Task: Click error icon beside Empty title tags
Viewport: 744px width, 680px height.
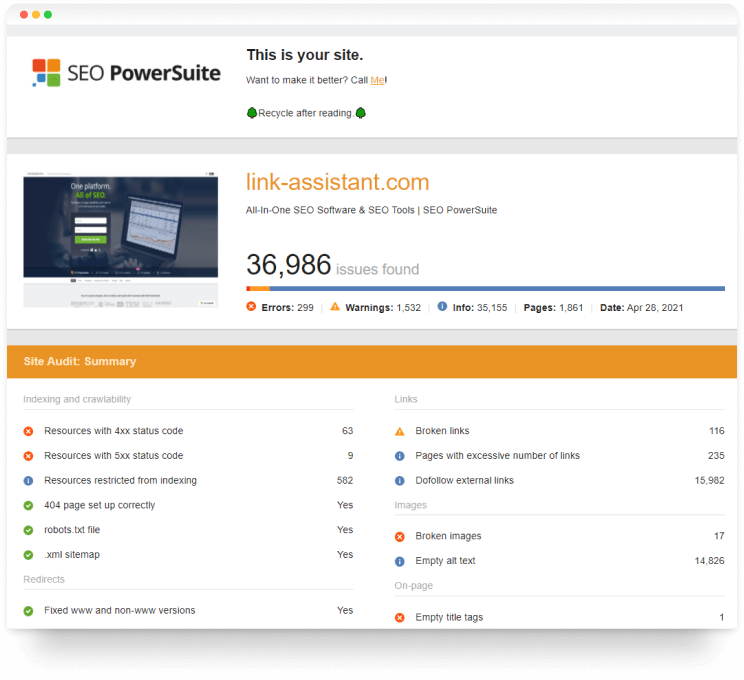Action: coord(400,617)
